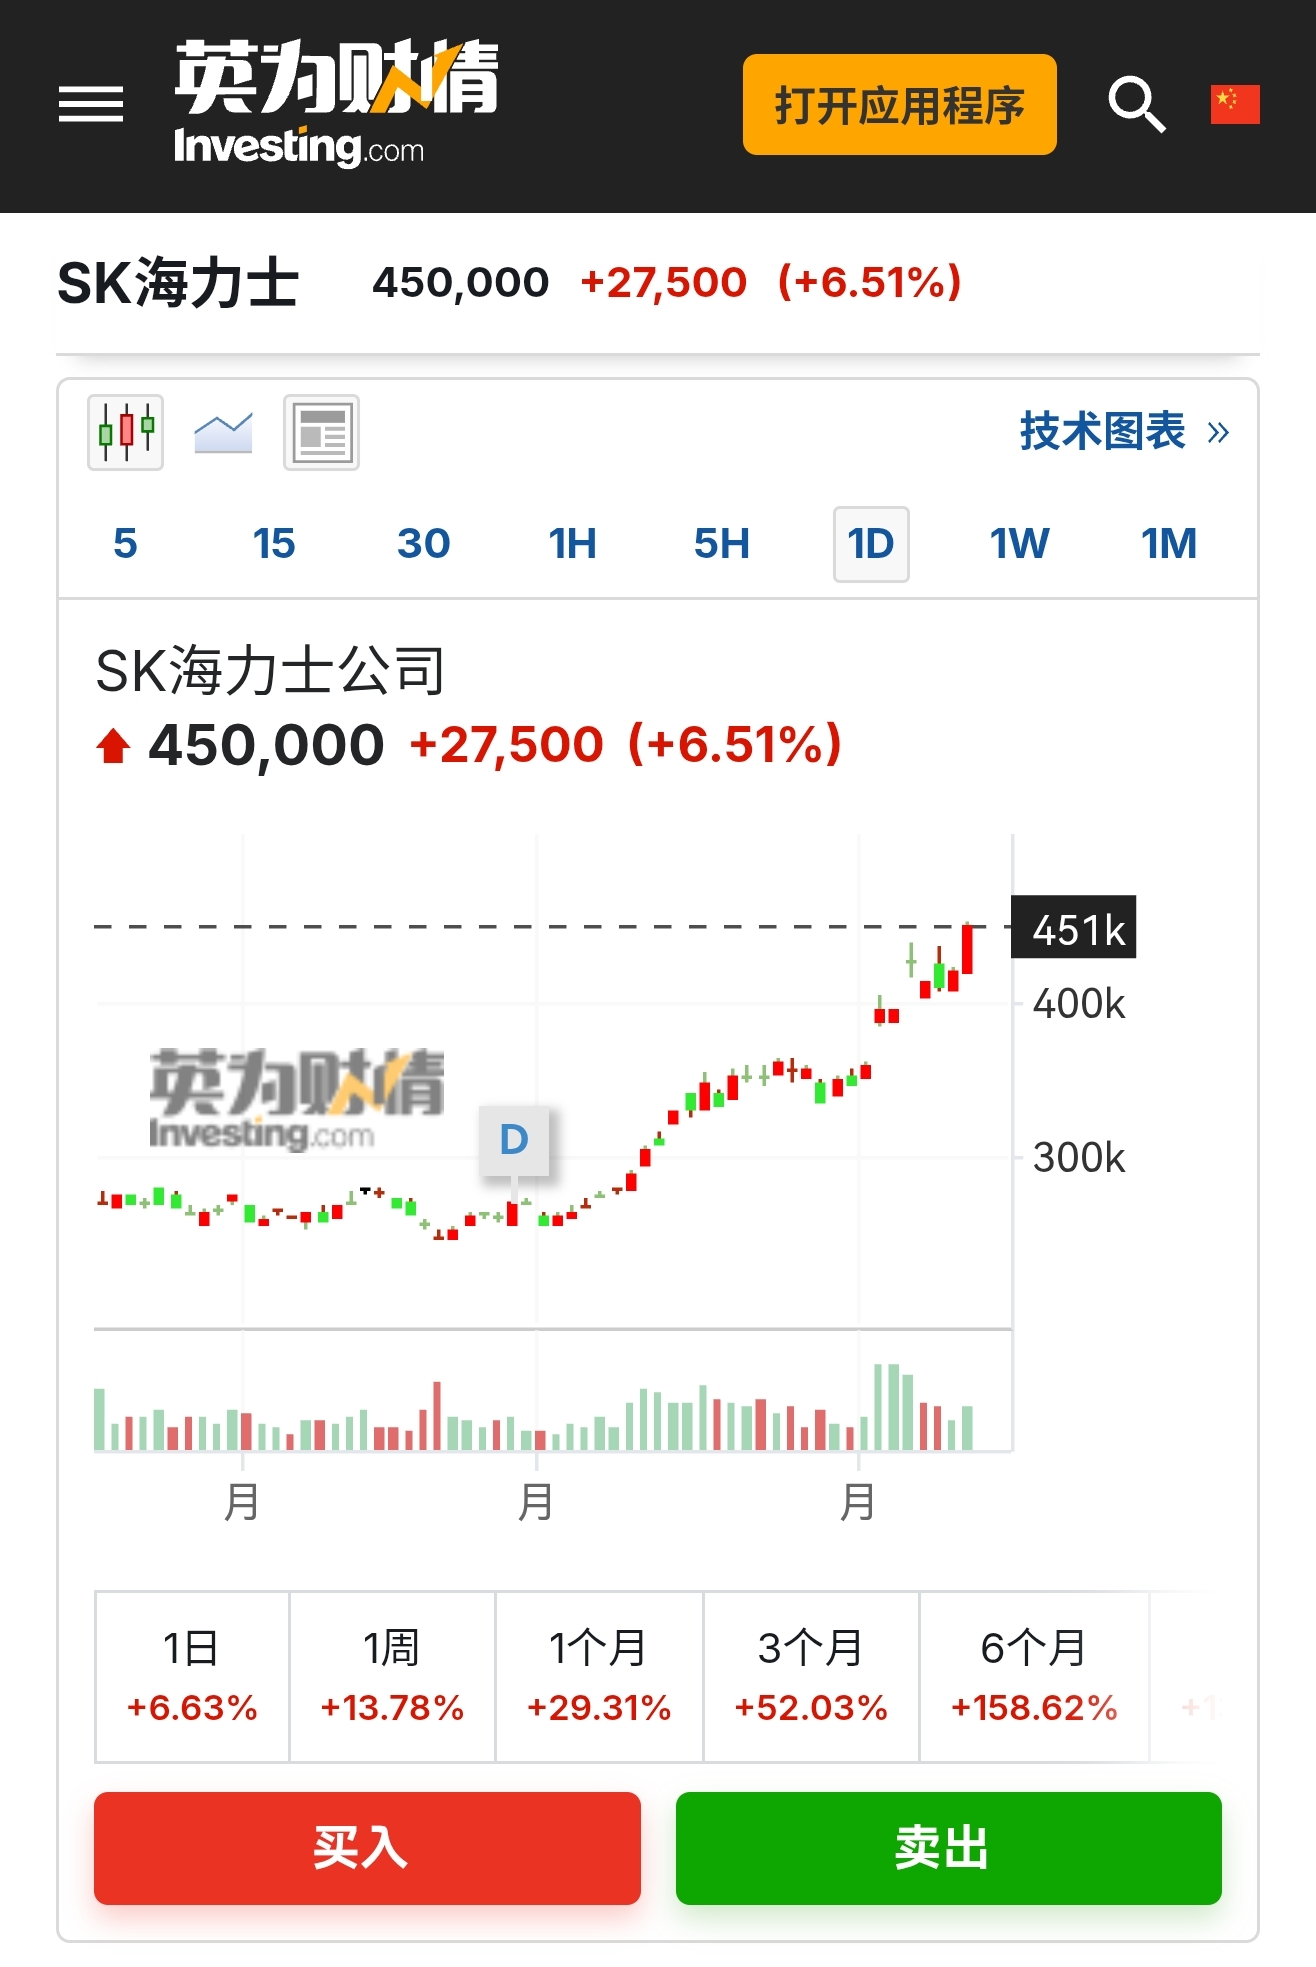This screenshot has width=1316, height=1967.
Task: Select the 5 minute interval
Action: (125, 544)
